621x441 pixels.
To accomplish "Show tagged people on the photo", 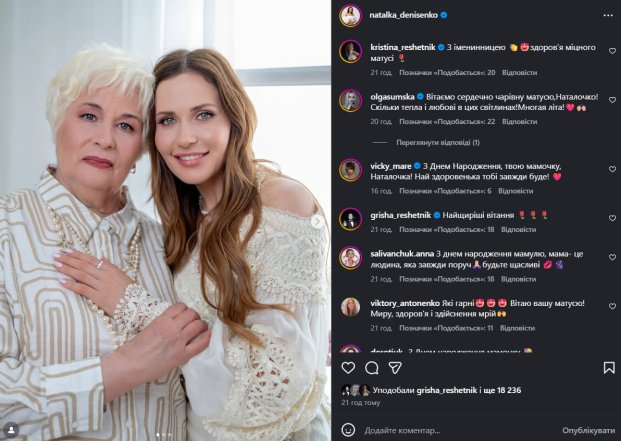I will tap(12, 429).
